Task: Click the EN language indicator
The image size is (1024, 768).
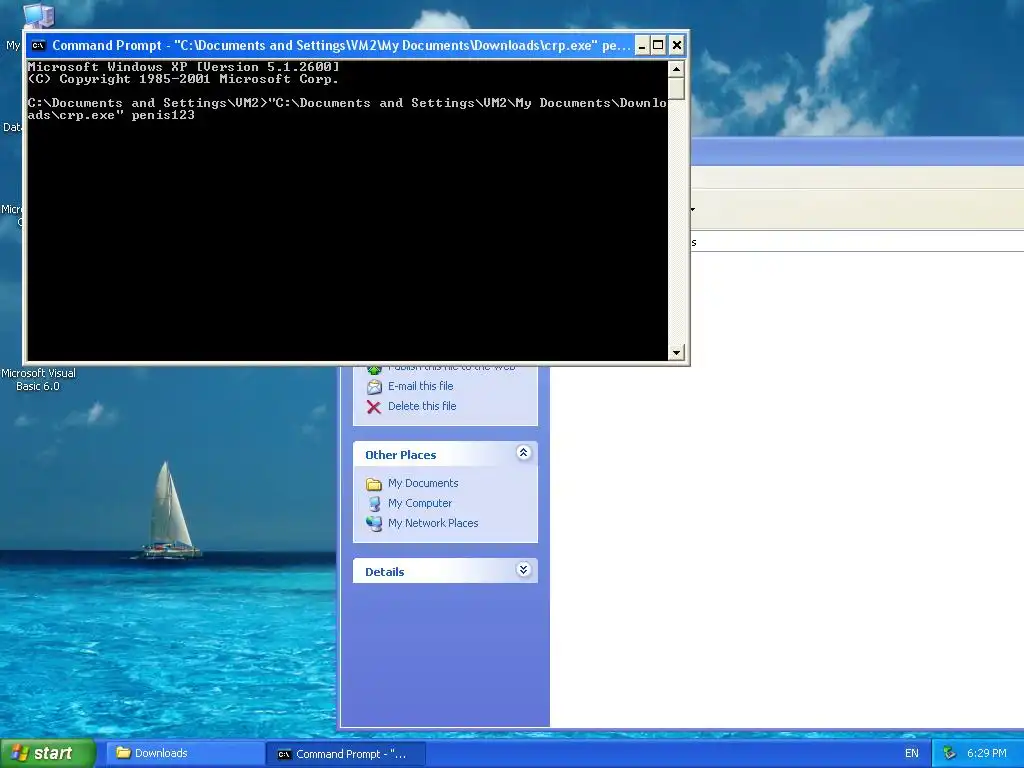Action: point(912,754)
